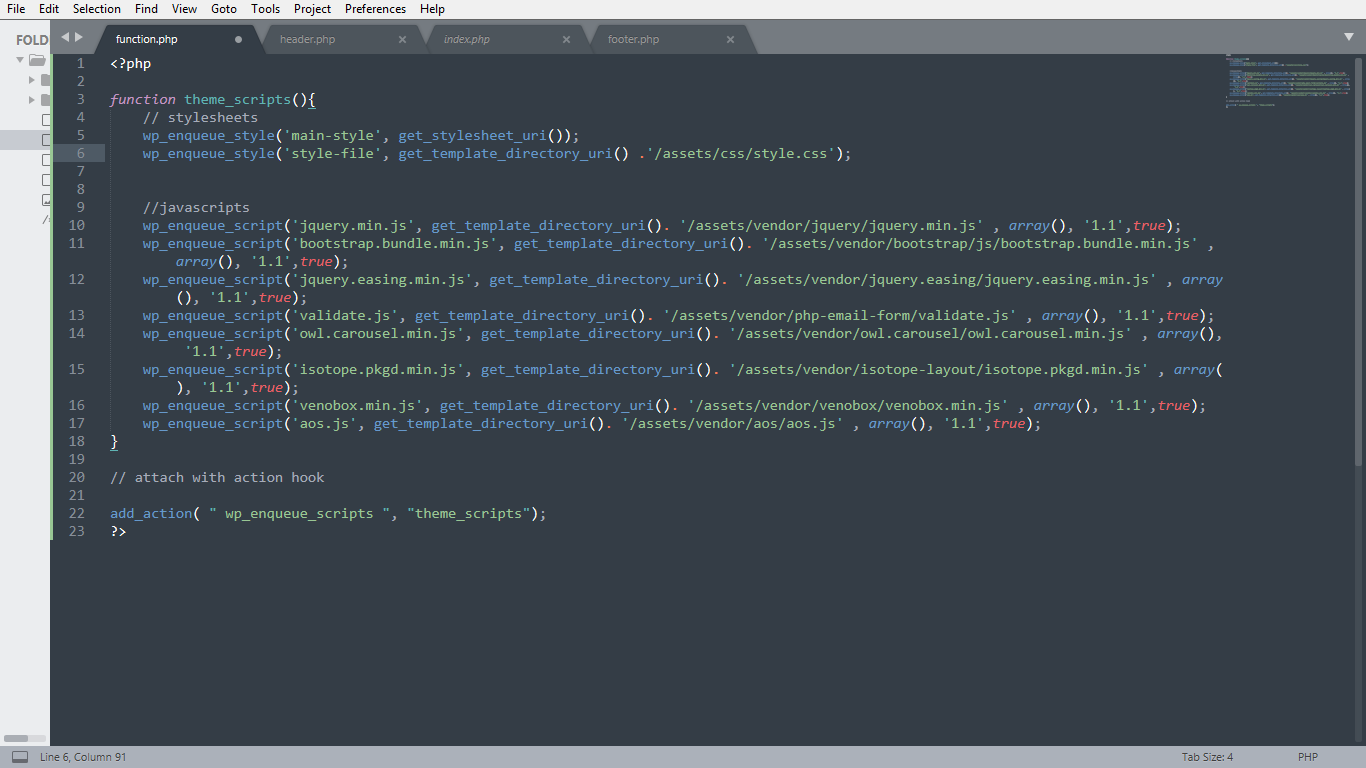Click the ?> closing tag
The height and width of the screenshot is (768, 1366).
tap(118, 531)
